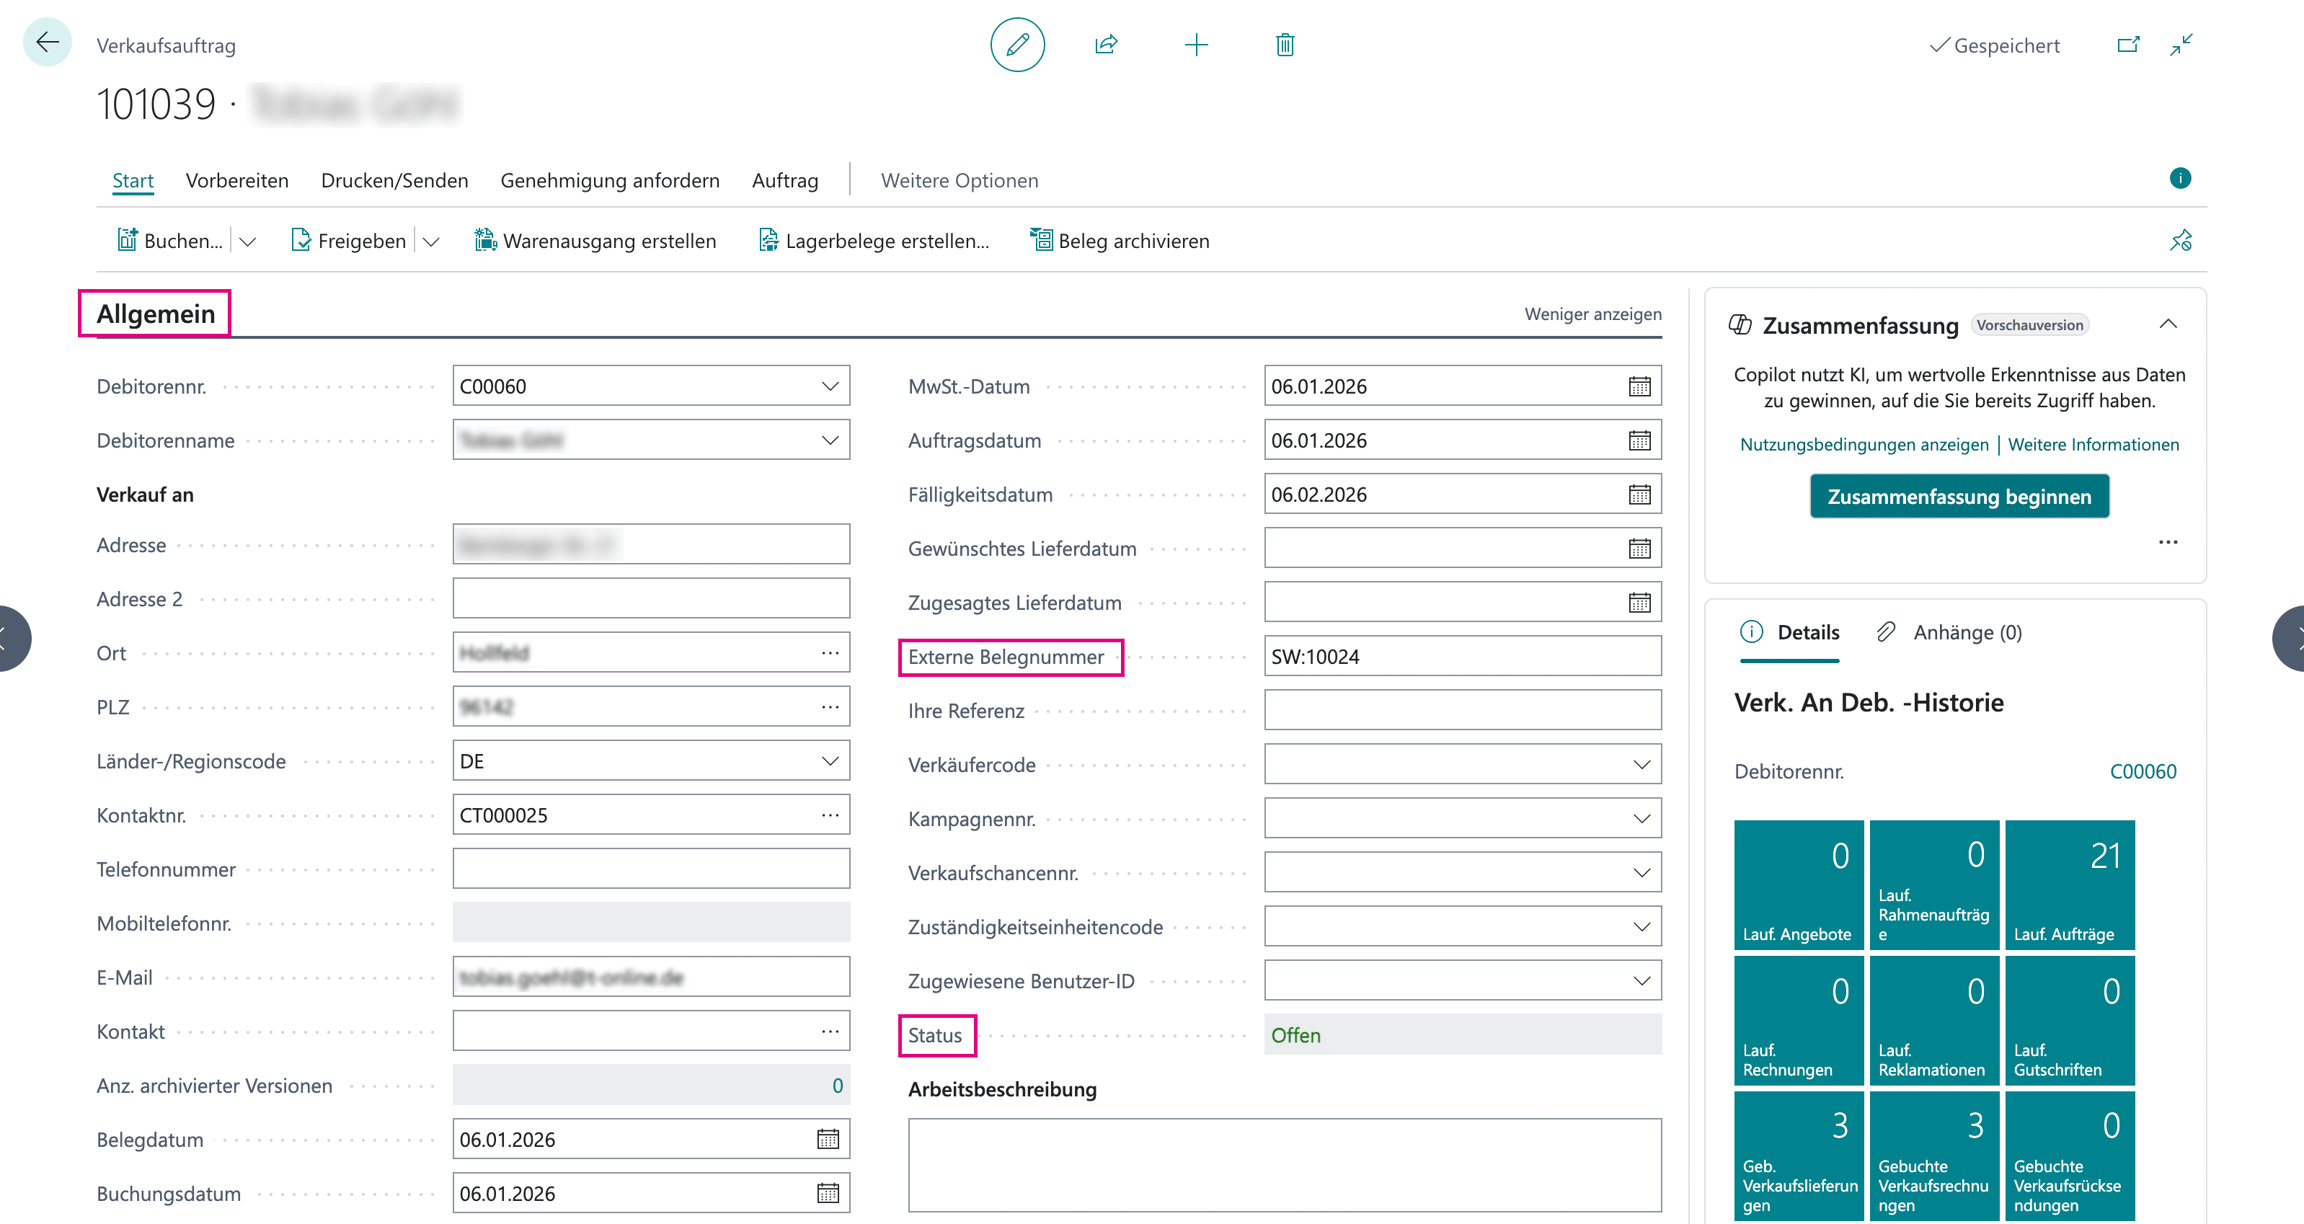This screenshot has height=1224, width=2304.
Task: Go to previous record arrow
Action: (x=14, y=638)
